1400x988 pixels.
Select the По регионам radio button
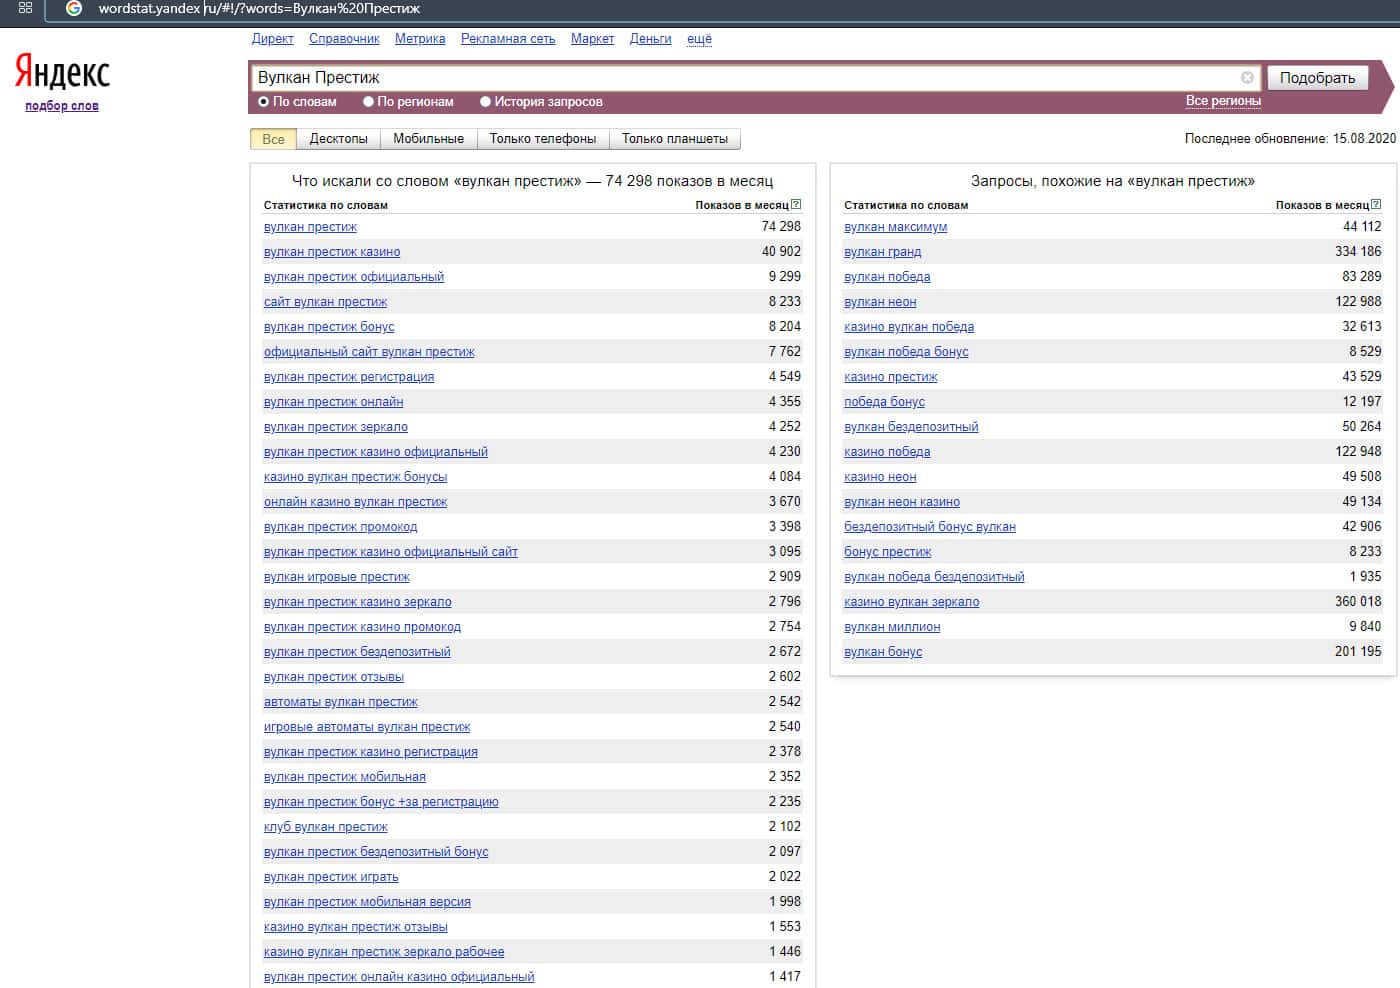368,102
